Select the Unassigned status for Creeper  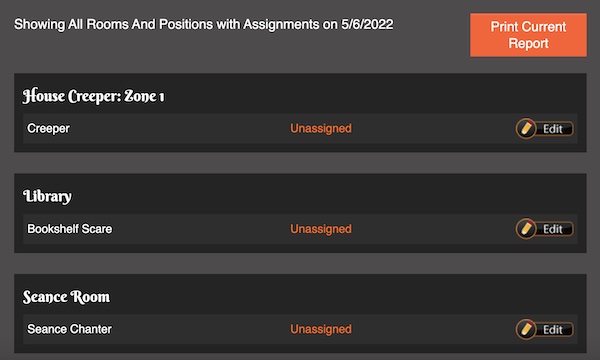pos(321,129)
